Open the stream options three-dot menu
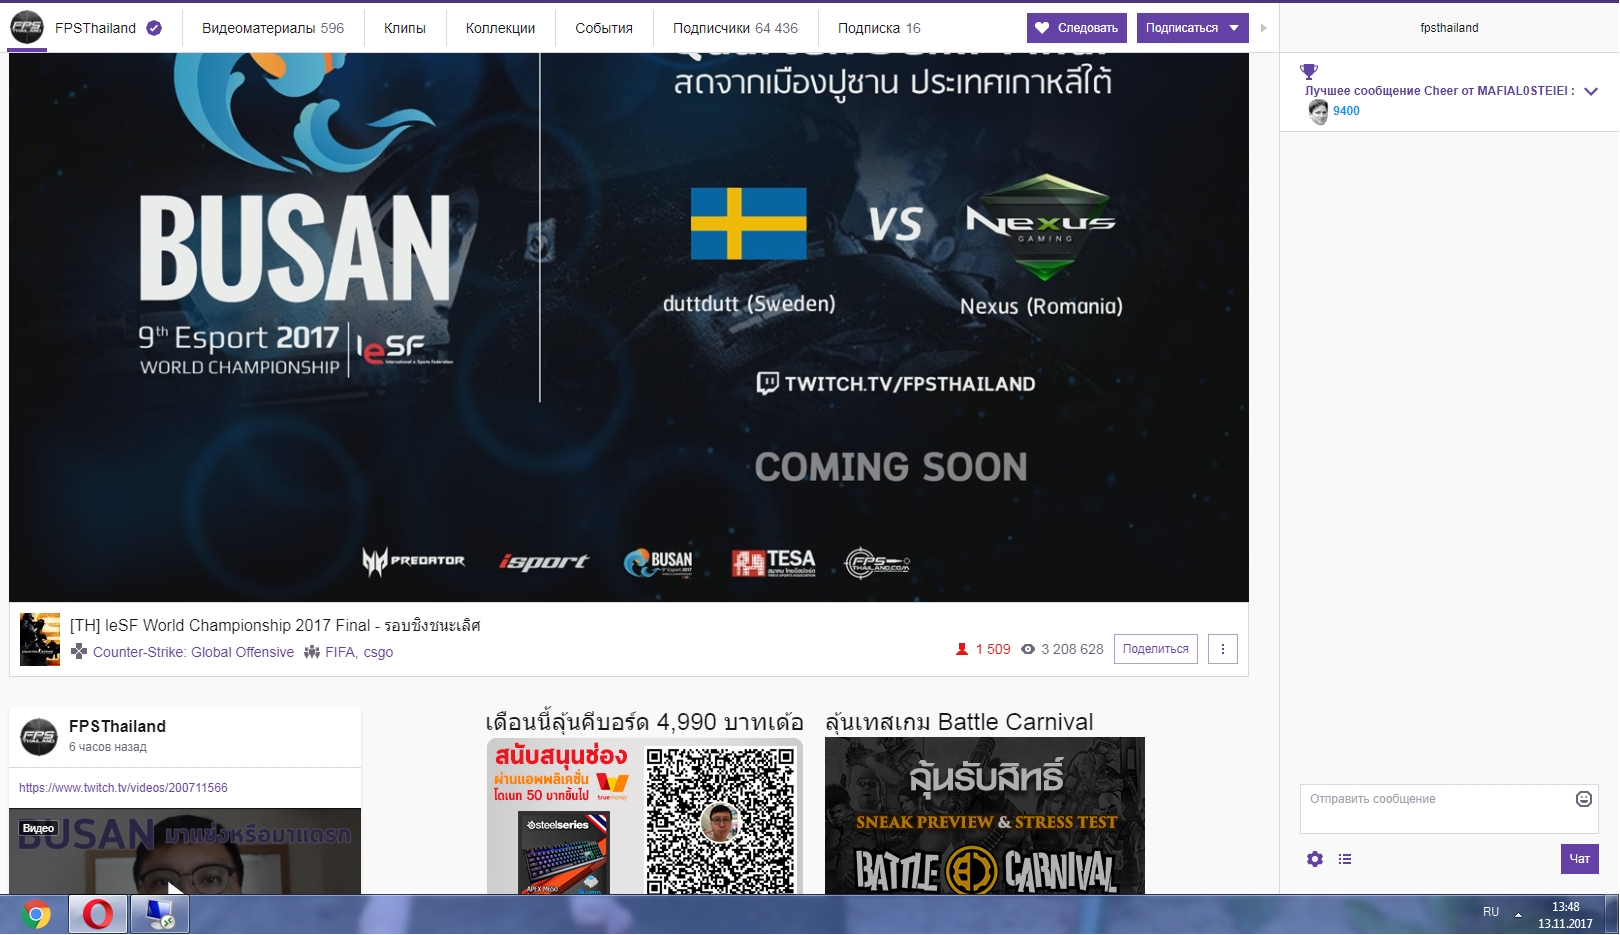The height and width of the screenshot is (935, 1620). [1222, 649]
